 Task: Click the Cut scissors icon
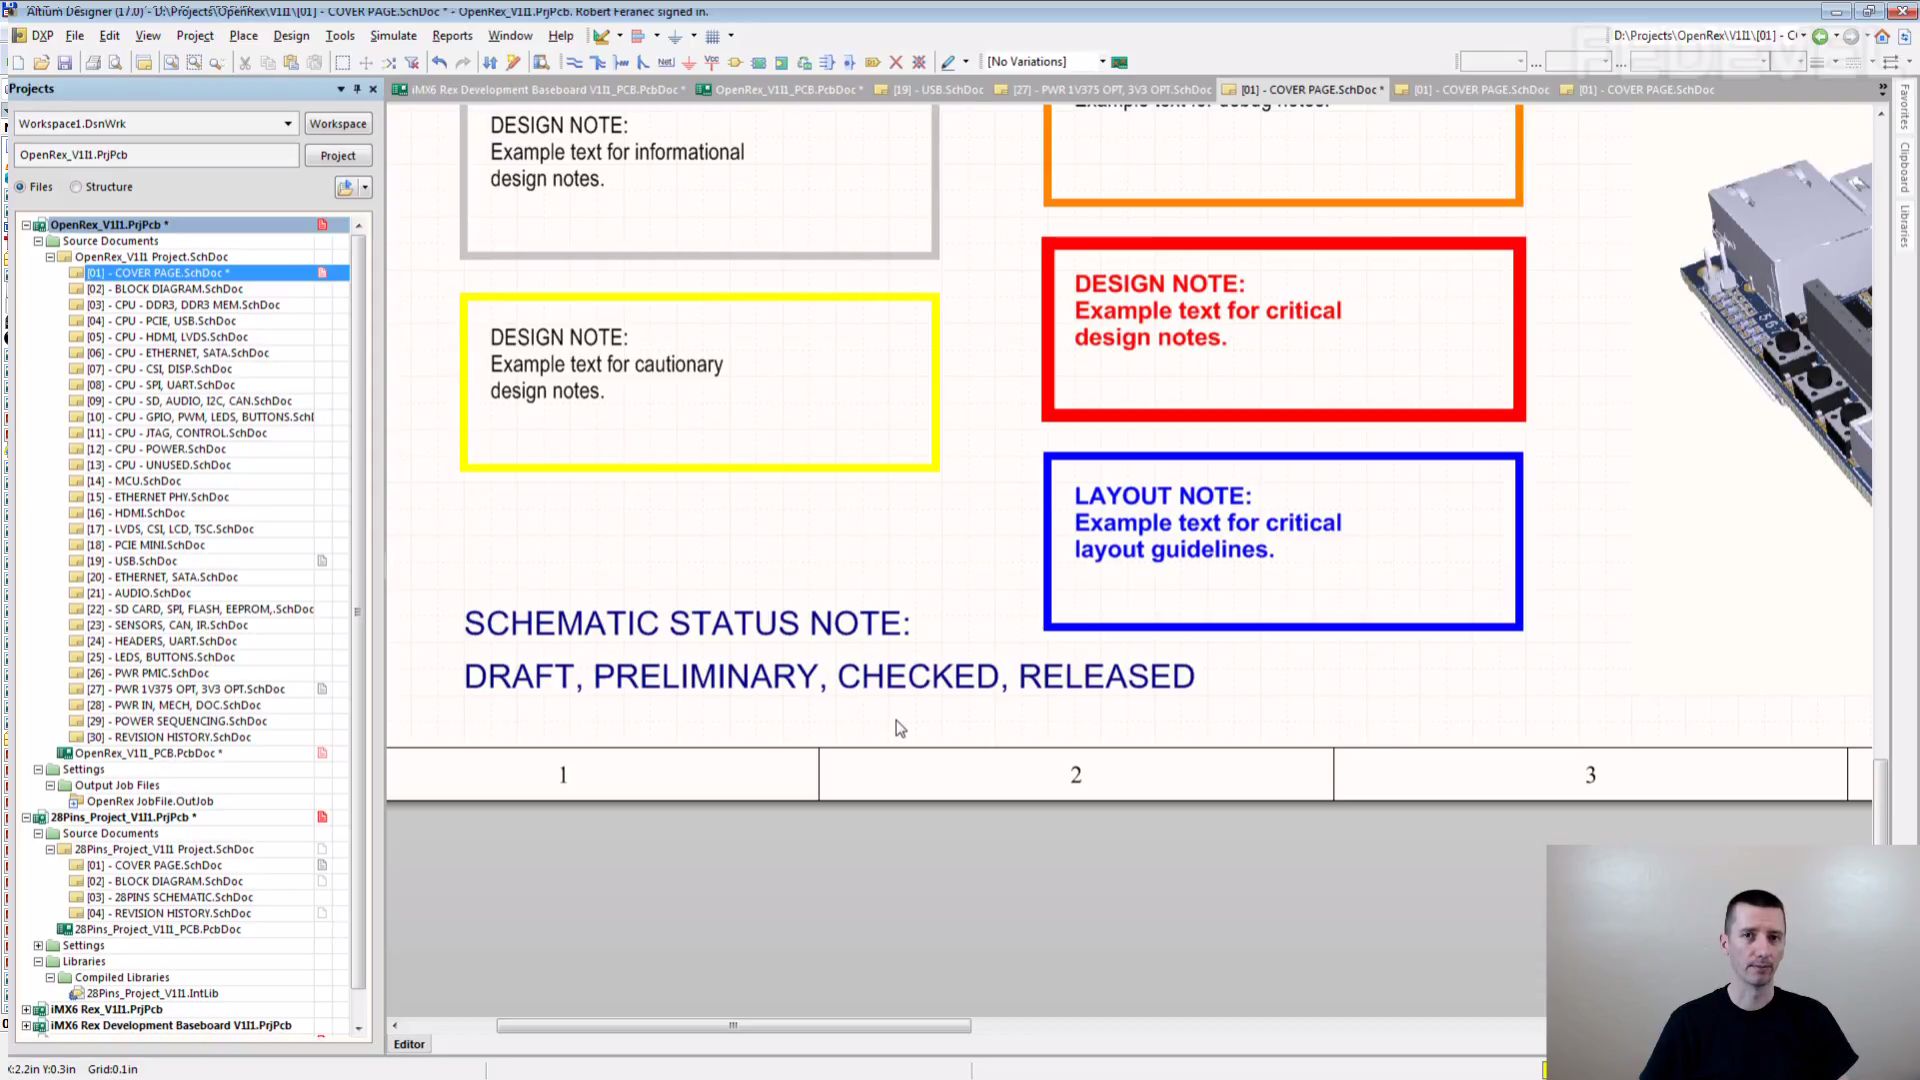(x=244, y=63)
